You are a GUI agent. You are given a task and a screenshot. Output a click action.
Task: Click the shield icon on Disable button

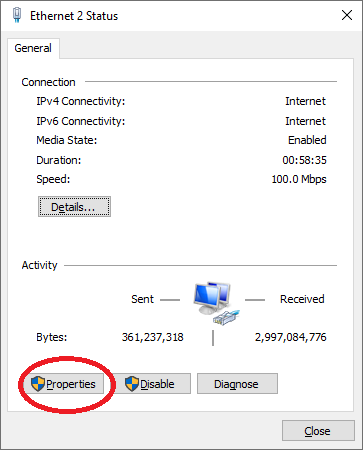point(132,384)
